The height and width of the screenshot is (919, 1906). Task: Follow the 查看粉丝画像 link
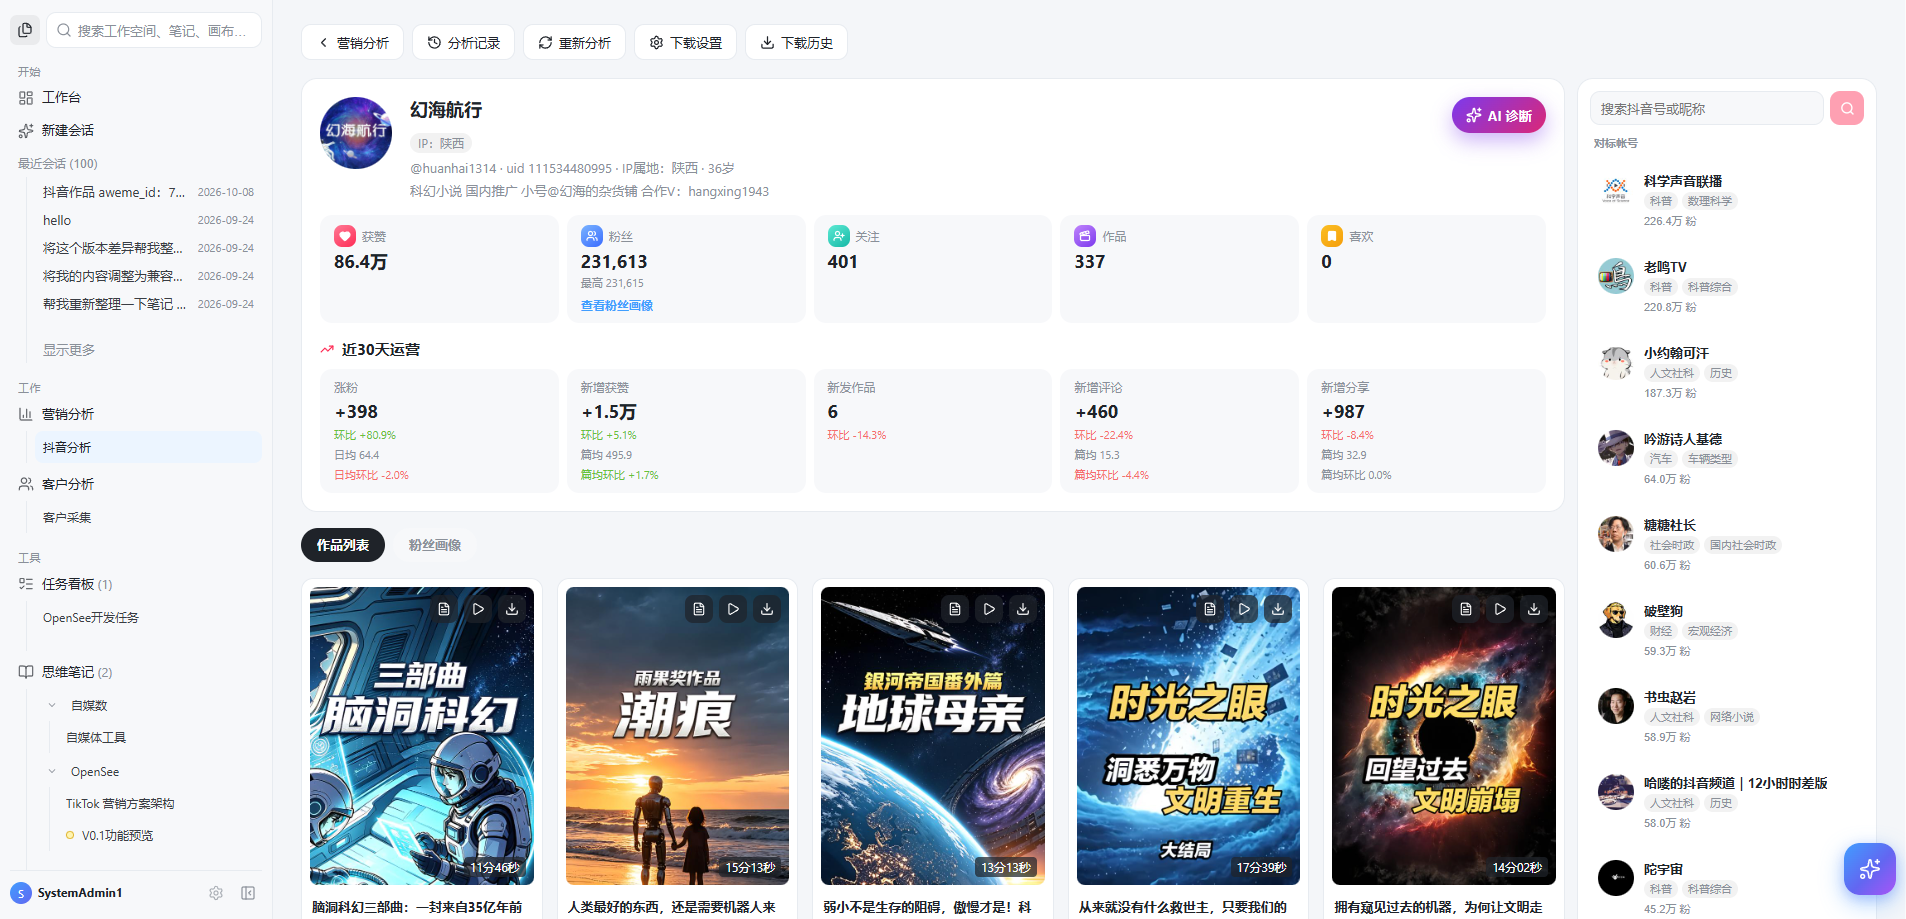coord(617,306)
